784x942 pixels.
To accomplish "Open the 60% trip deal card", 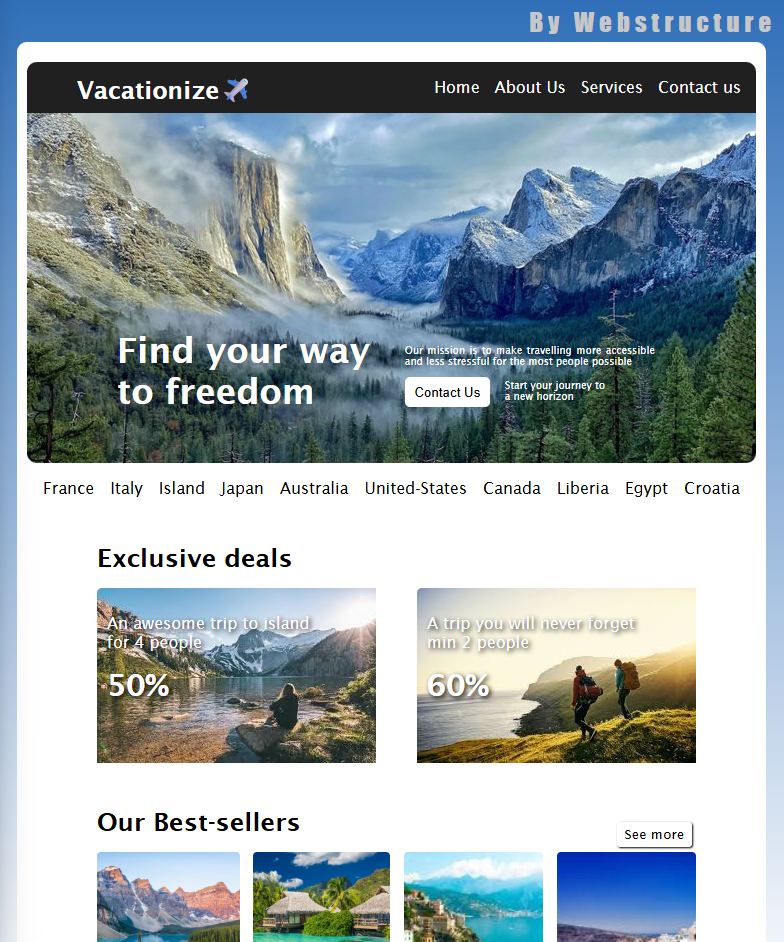I will pos(556,675).
